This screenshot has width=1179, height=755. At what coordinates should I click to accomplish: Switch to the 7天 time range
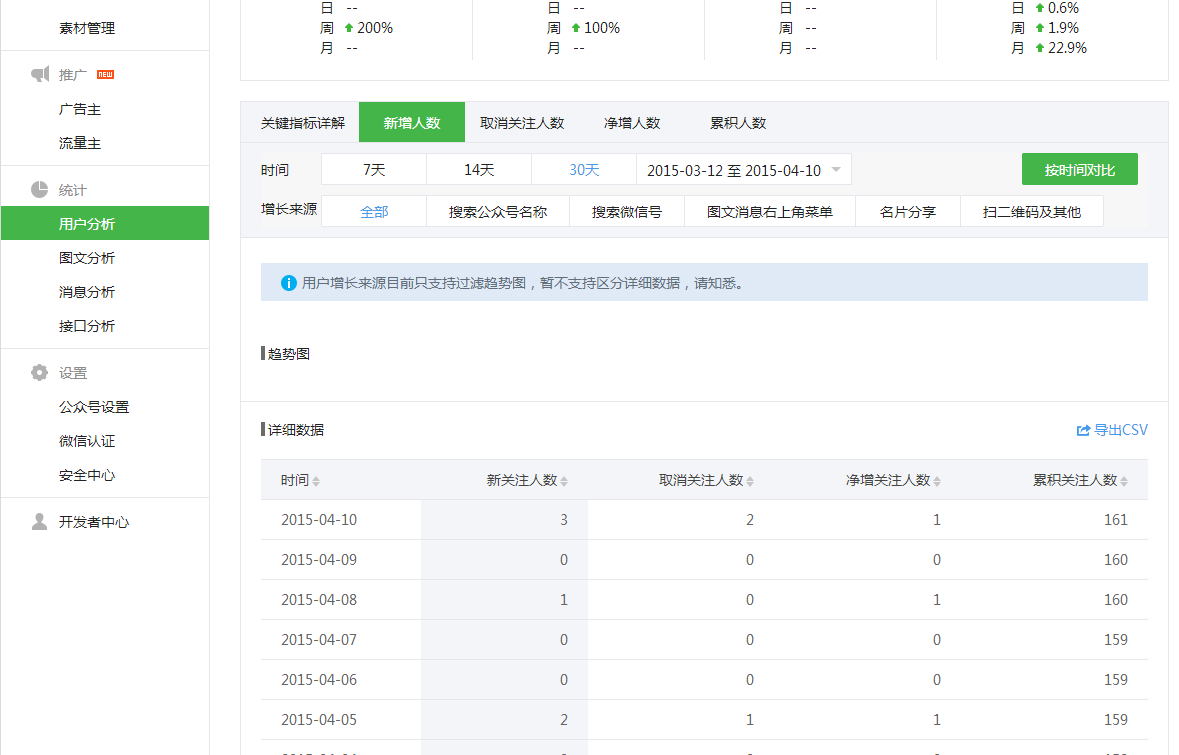373,169
